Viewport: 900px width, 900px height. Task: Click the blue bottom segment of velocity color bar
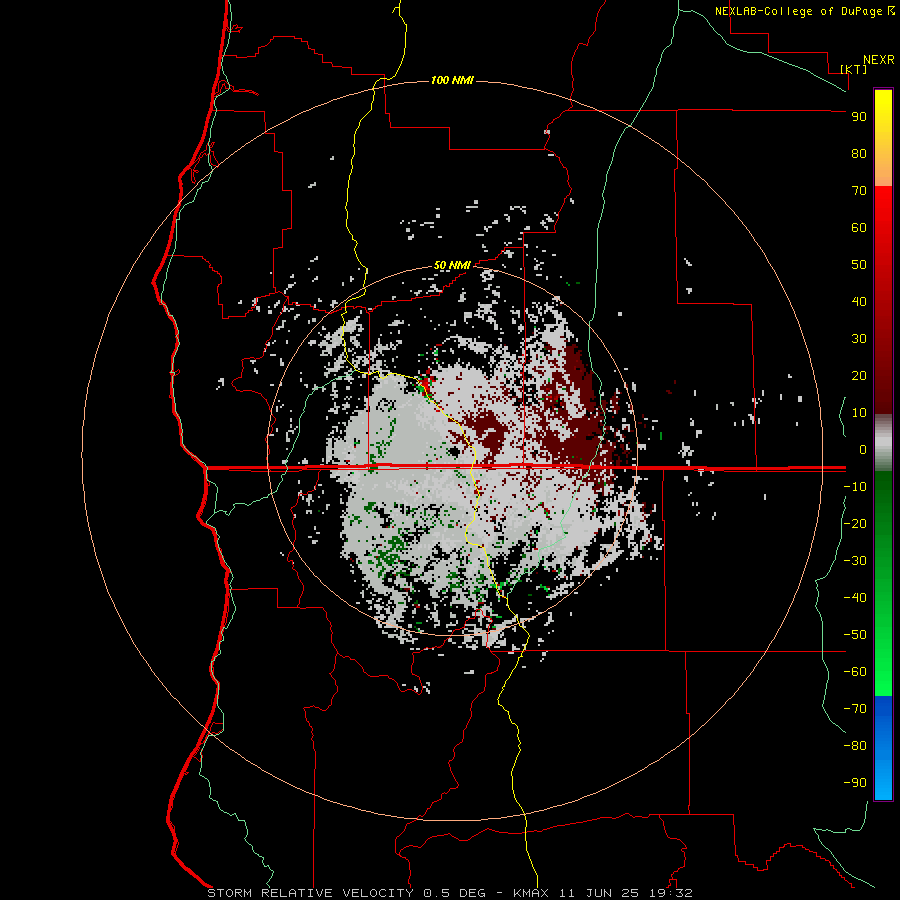click(x=883, y=748)
